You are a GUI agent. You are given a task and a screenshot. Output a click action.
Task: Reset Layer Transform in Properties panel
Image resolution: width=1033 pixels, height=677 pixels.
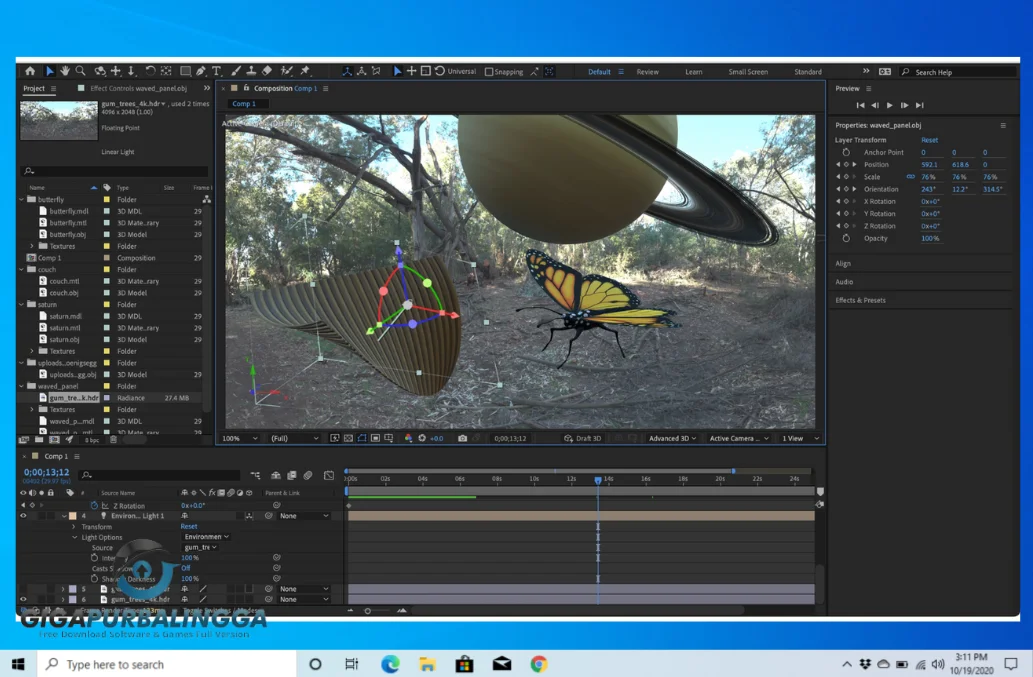click(930, 140)
